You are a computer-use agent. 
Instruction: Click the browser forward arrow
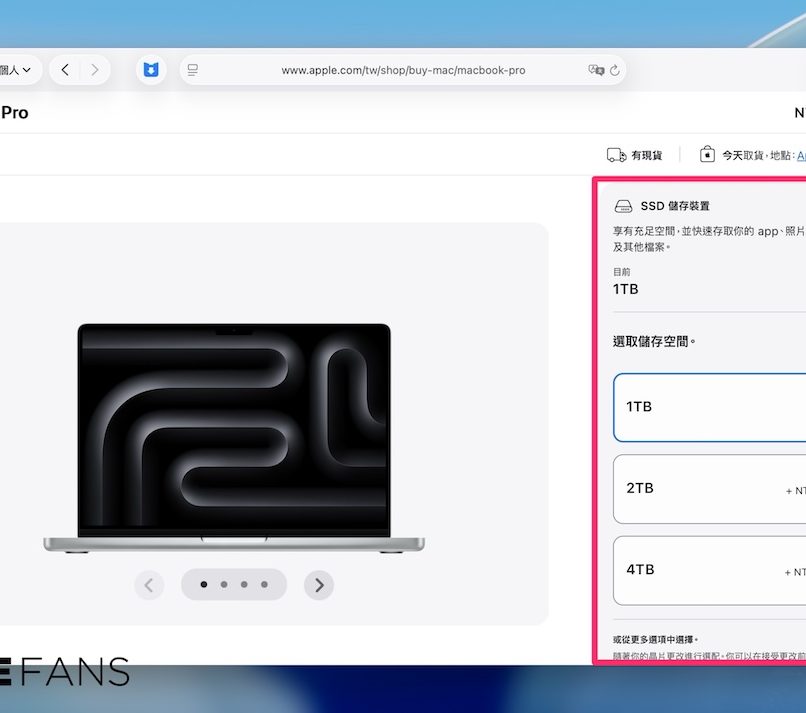[x=95, y=70]
